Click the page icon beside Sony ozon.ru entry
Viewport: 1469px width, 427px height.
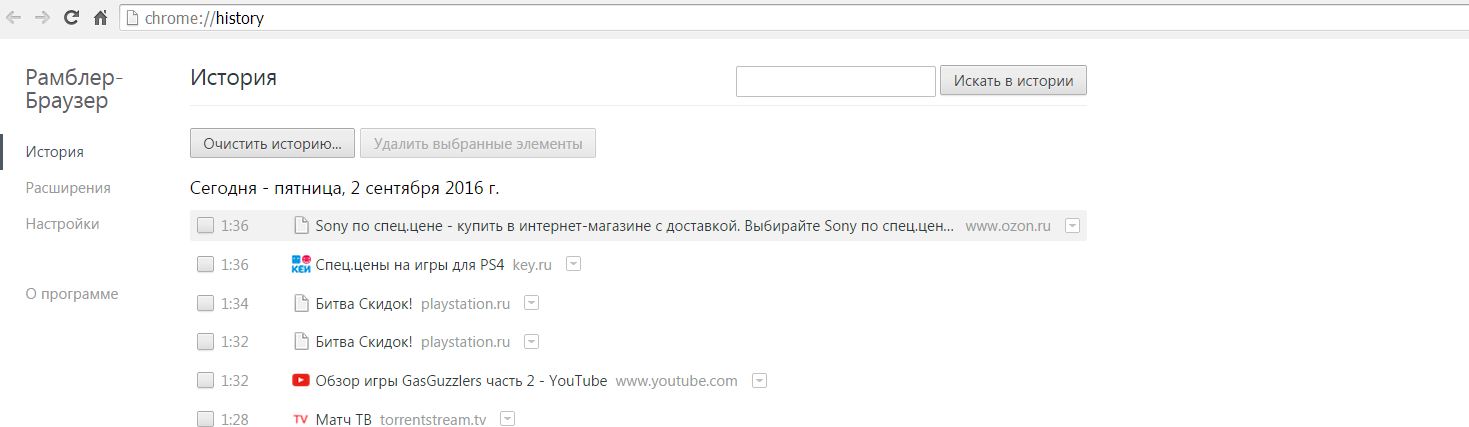point(300,226)
